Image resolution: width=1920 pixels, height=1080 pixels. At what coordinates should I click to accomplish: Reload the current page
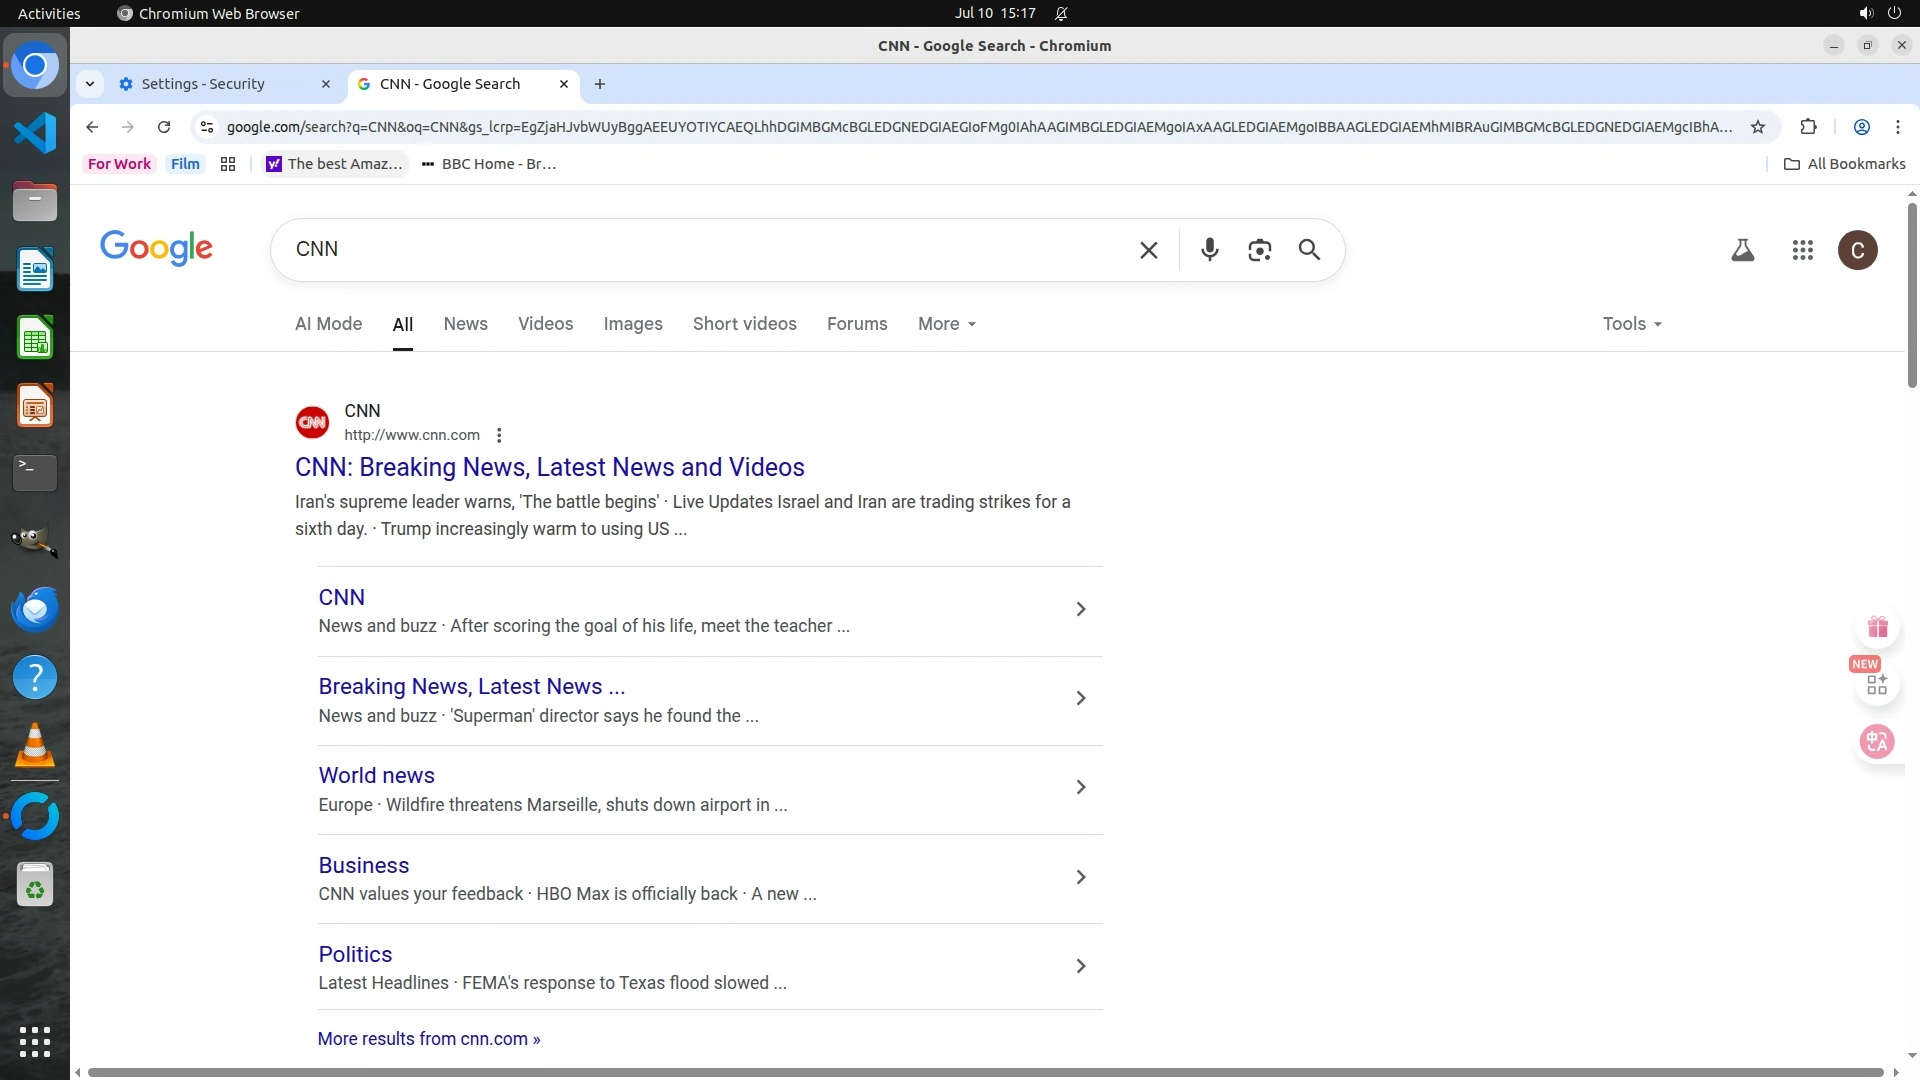(164, 127)
